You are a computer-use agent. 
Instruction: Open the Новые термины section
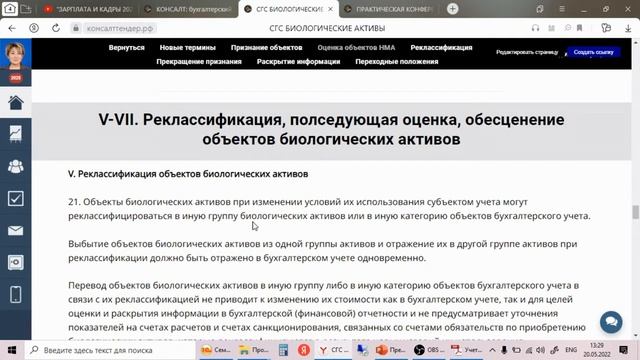187,47
